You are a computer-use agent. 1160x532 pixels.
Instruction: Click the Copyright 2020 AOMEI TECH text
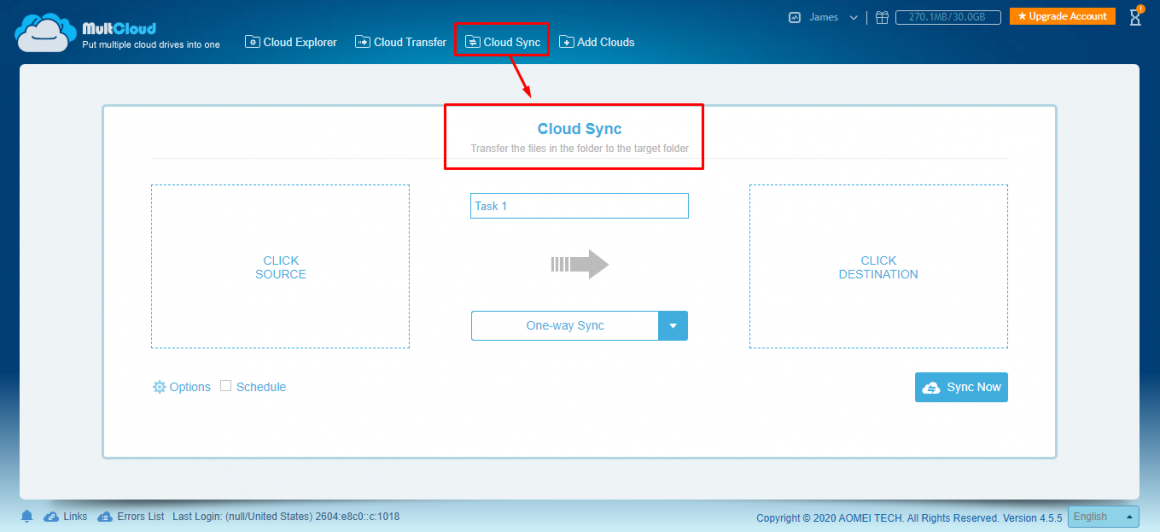909,517
